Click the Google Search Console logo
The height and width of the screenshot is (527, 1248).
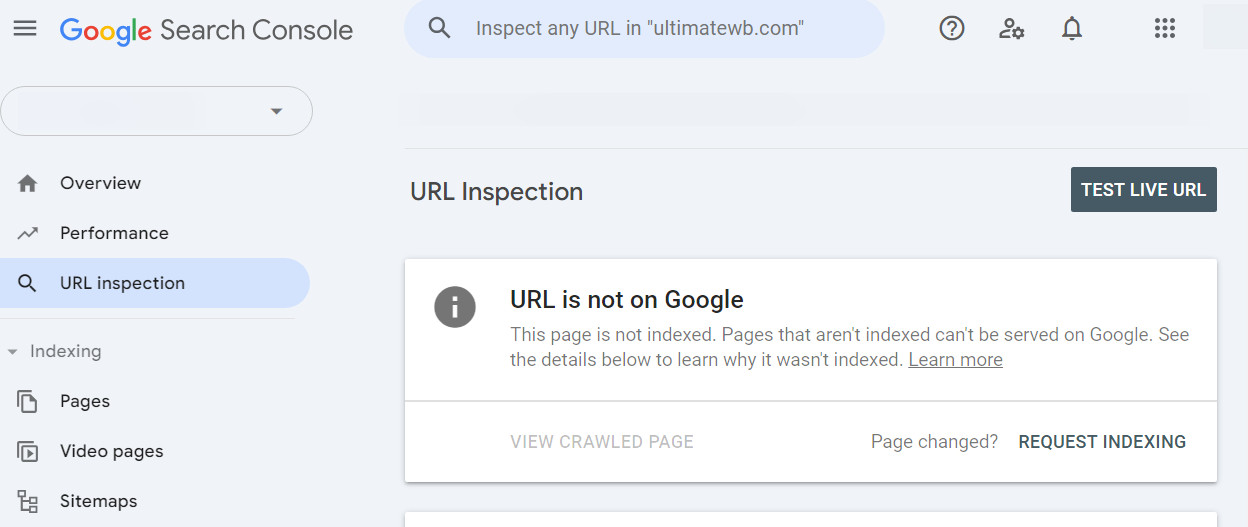pyautogui.click(x=206, y=30)
